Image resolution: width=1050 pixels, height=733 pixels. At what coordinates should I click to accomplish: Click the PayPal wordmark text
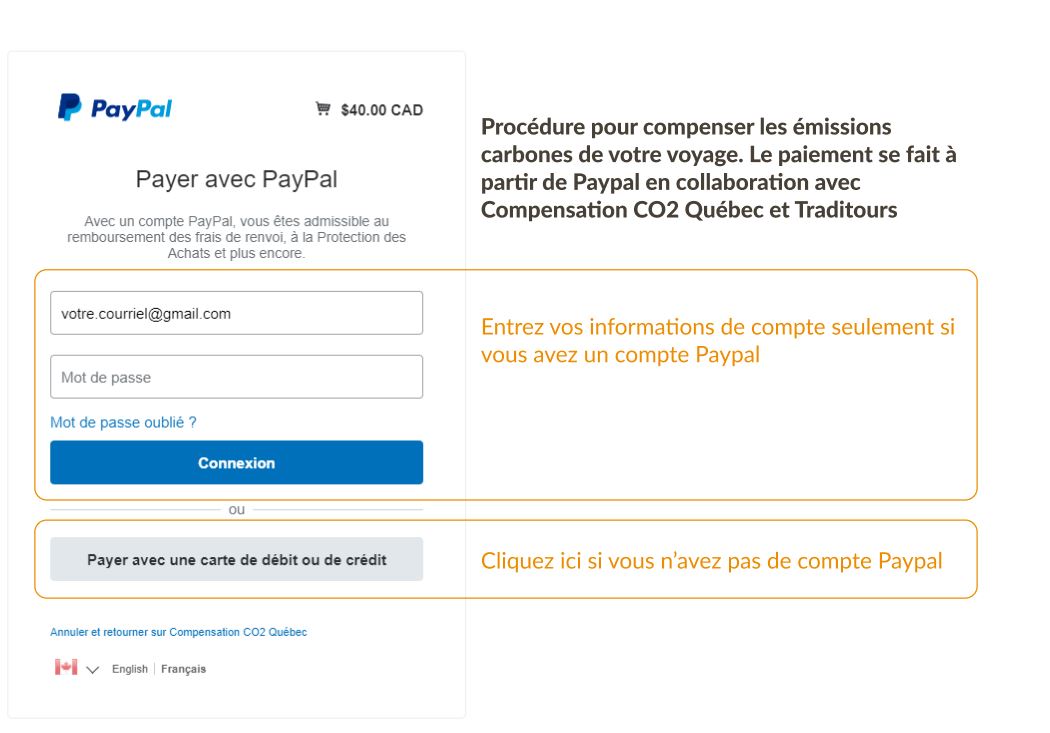[132, 109]
